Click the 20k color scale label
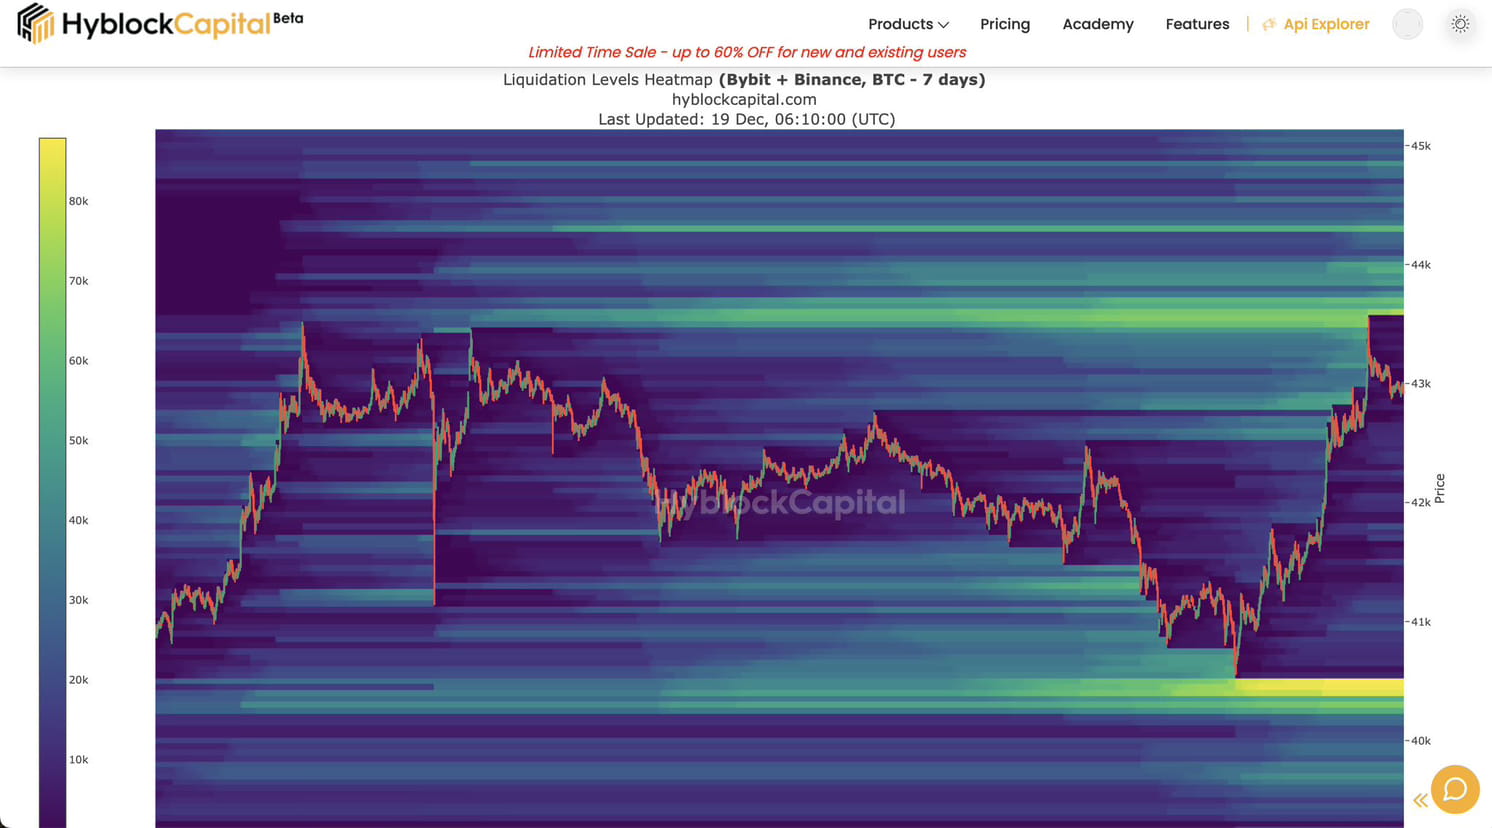 (x=78, y=680)
